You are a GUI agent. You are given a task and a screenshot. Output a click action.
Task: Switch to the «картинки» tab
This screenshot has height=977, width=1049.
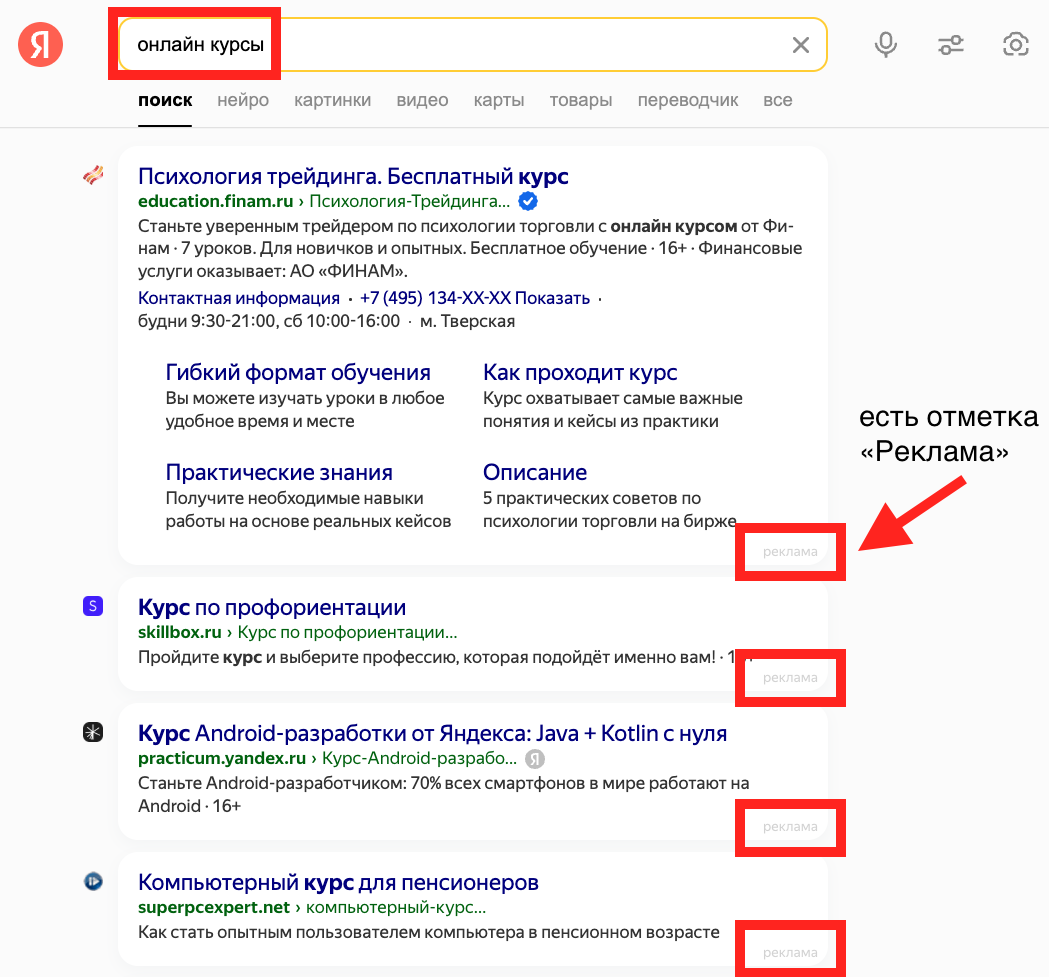[x=332, y=100]
